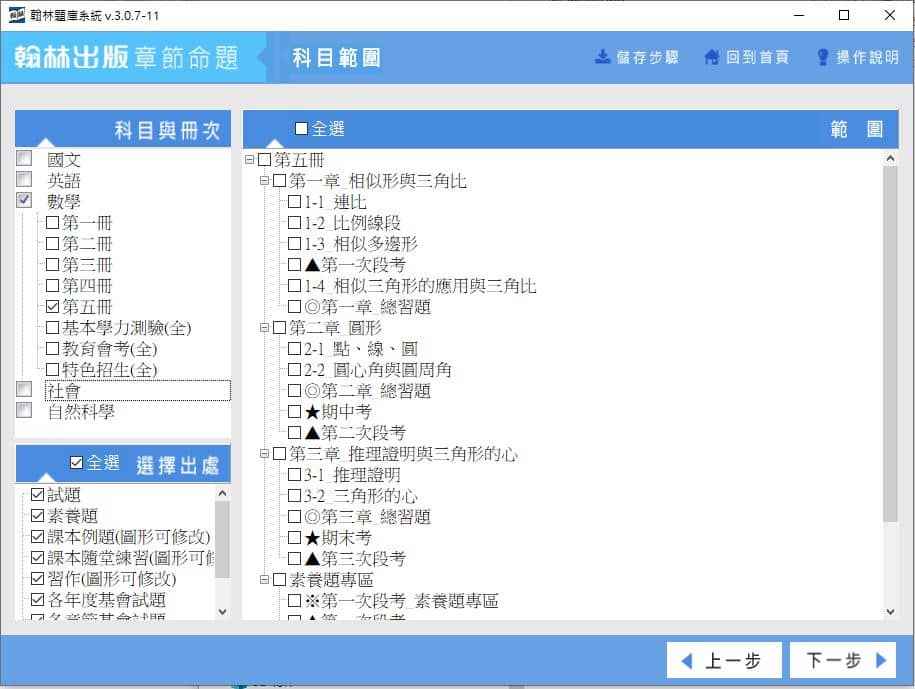The width and height of the screenshot is (915, 689).
Task: Select ▲第三次段考 row
Action: 355,559
